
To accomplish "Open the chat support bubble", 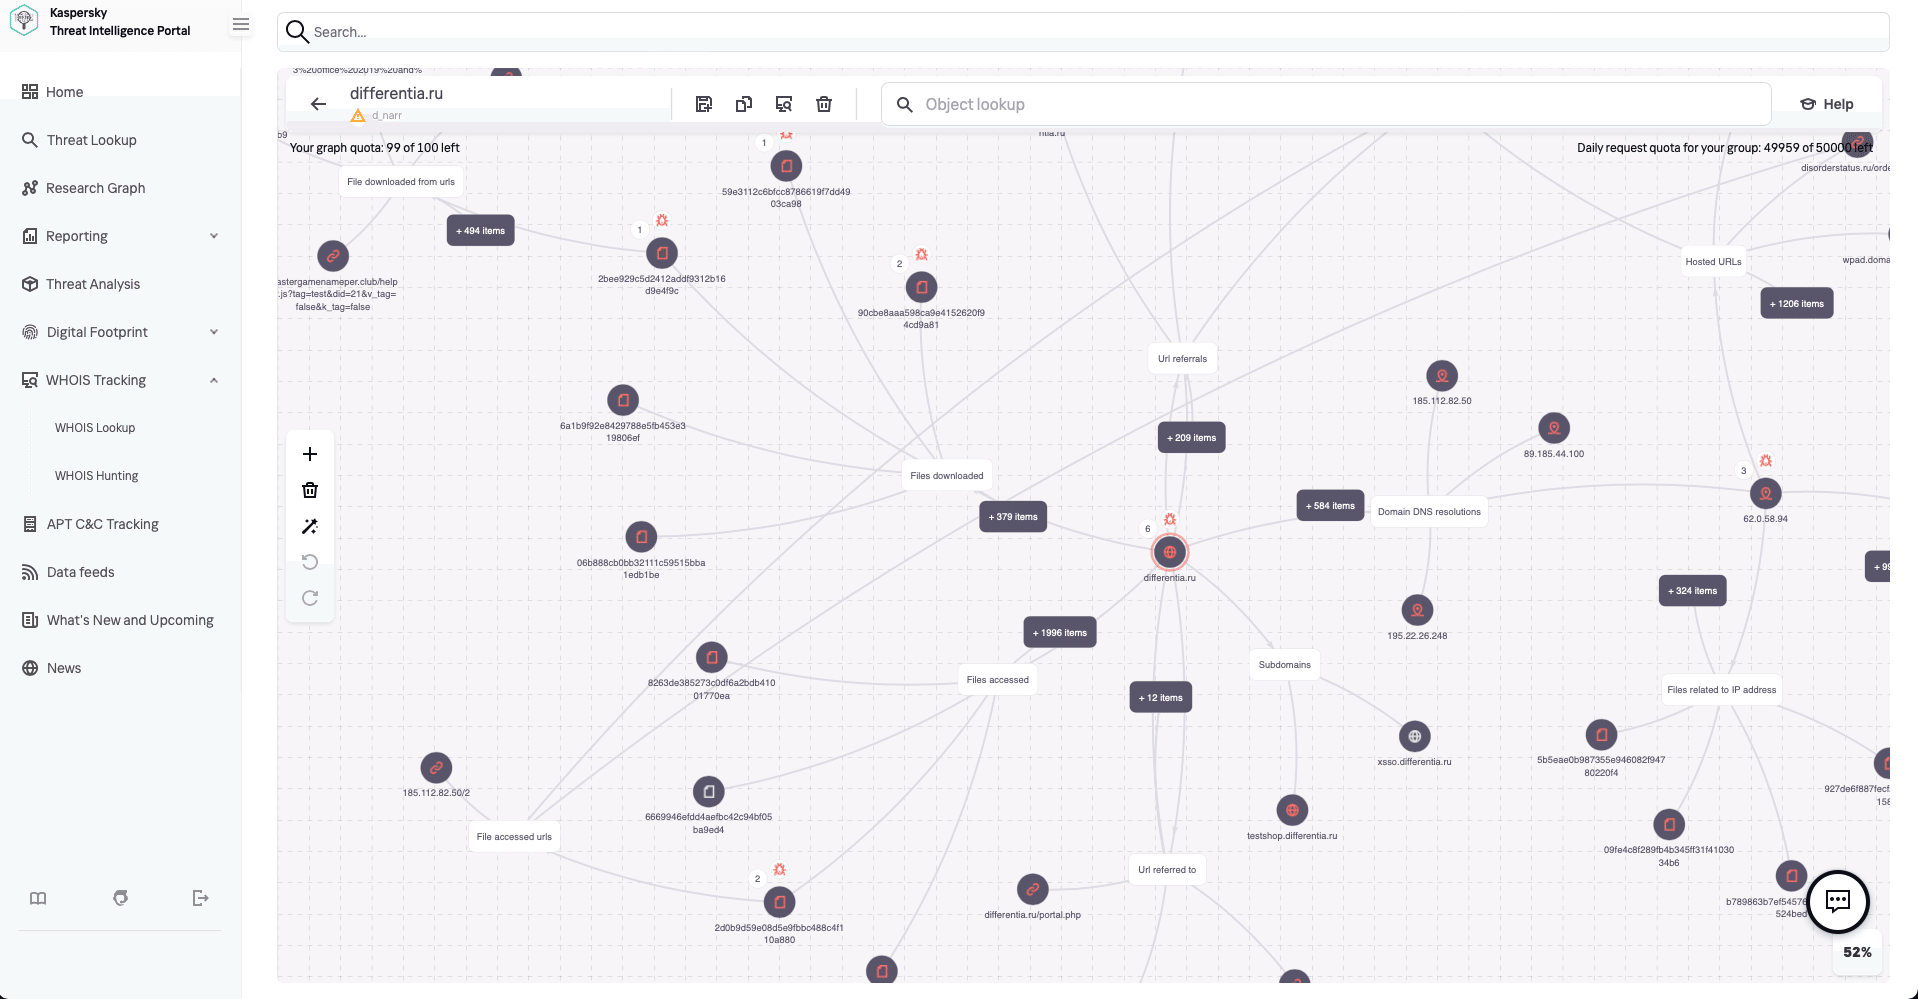I will coord(1838,901).
